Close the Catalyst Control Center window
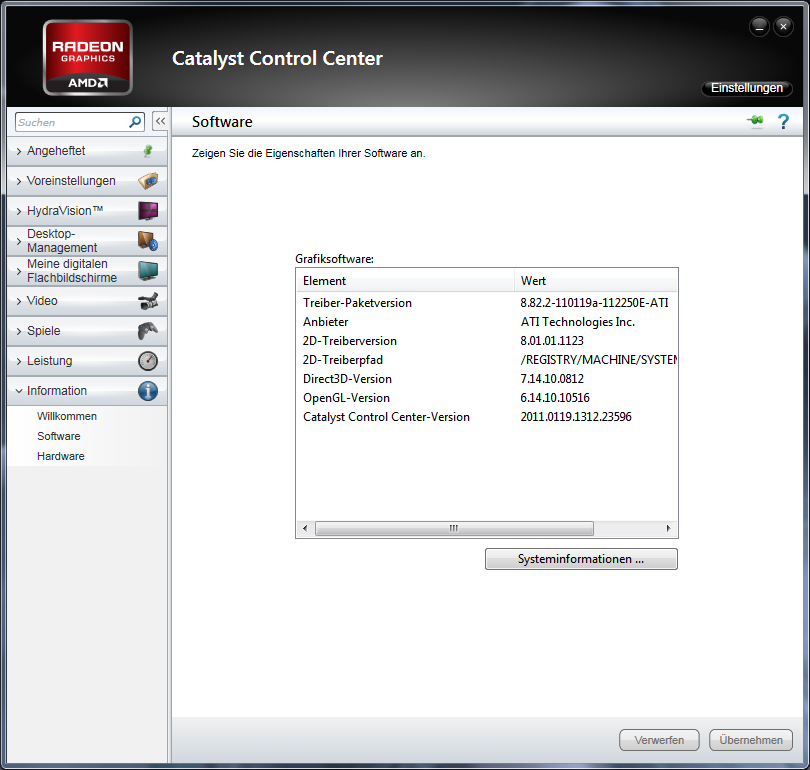This screenshot has width=810, height=770. coord(783,26)
